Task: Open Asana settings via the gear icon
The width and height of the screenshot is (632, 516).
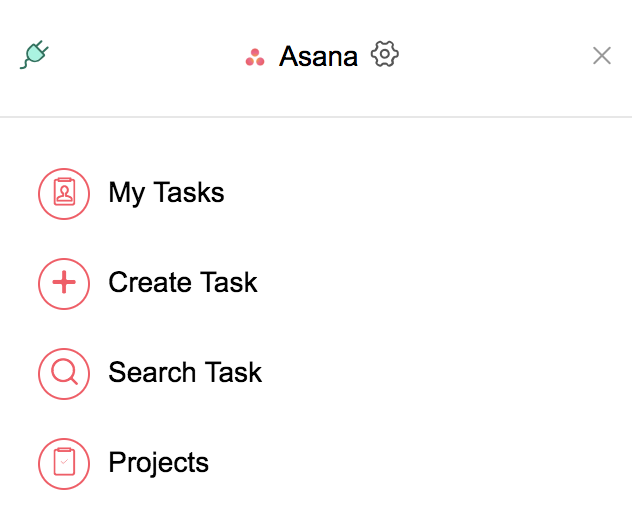Action: tap(385, 54)
